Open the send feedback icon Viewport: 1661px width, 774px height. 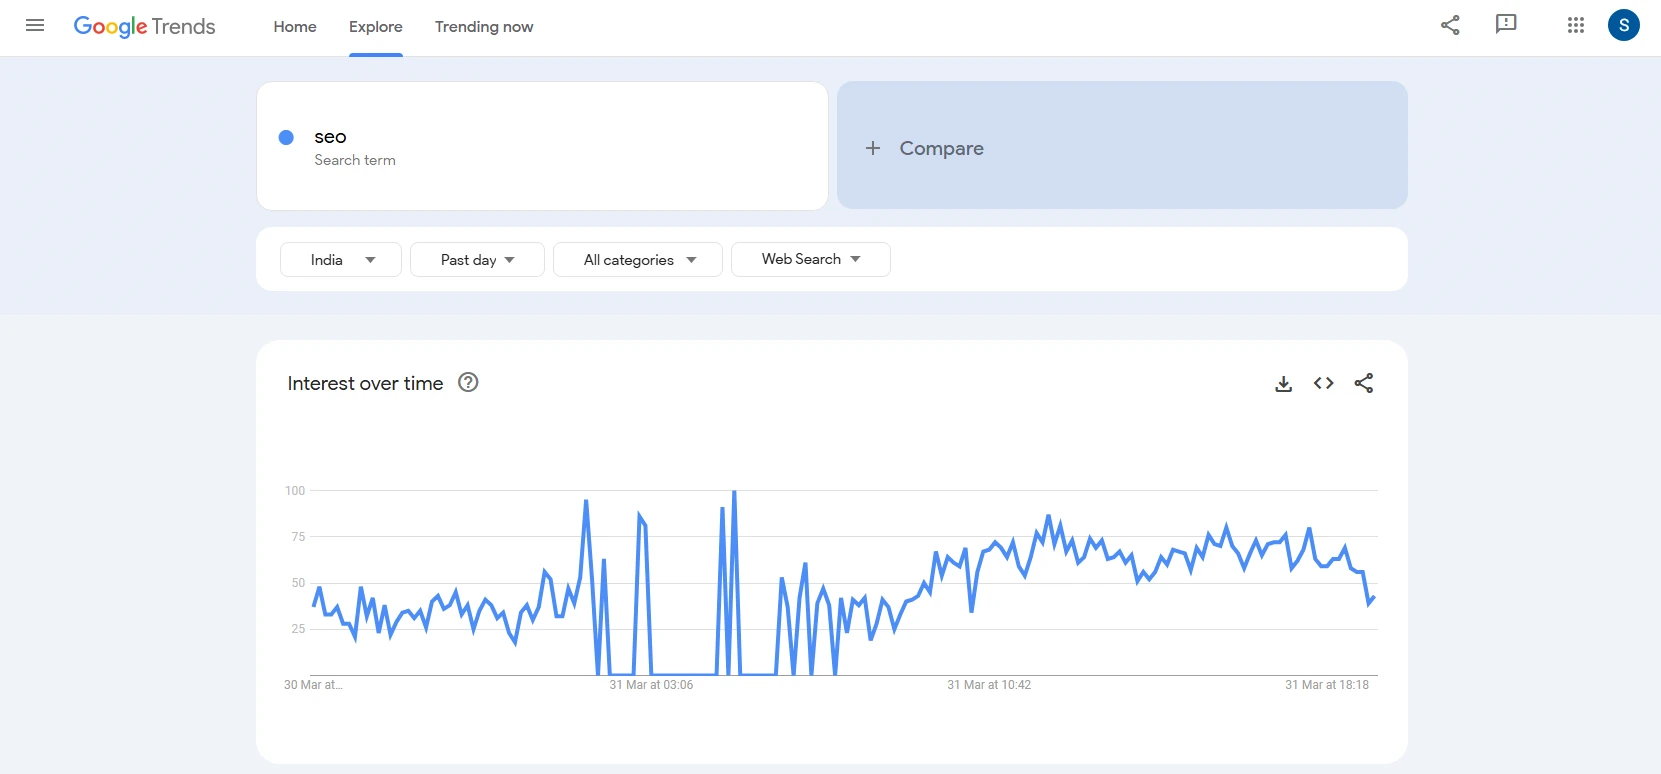(1506, 25)
